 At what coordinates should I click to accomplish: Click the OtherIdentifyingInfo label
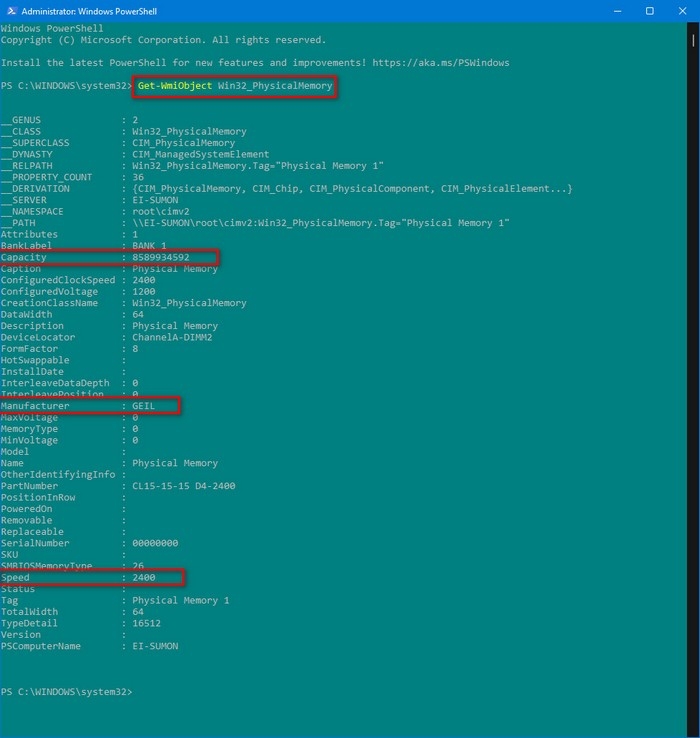pyautogui.click(x=58, y=474)
